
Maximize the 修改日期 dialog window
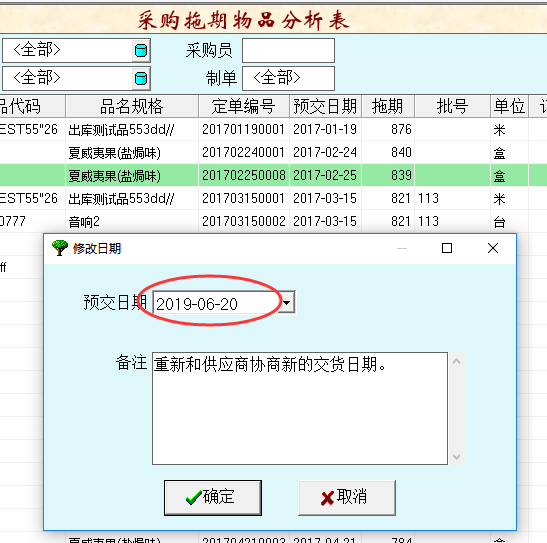click(447, 248)
